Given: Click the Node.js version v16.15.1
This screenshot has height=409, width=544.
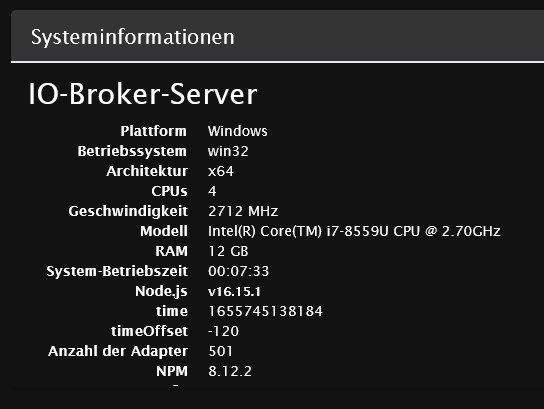Looking at the screenshot, I should (x=235, y=291).
